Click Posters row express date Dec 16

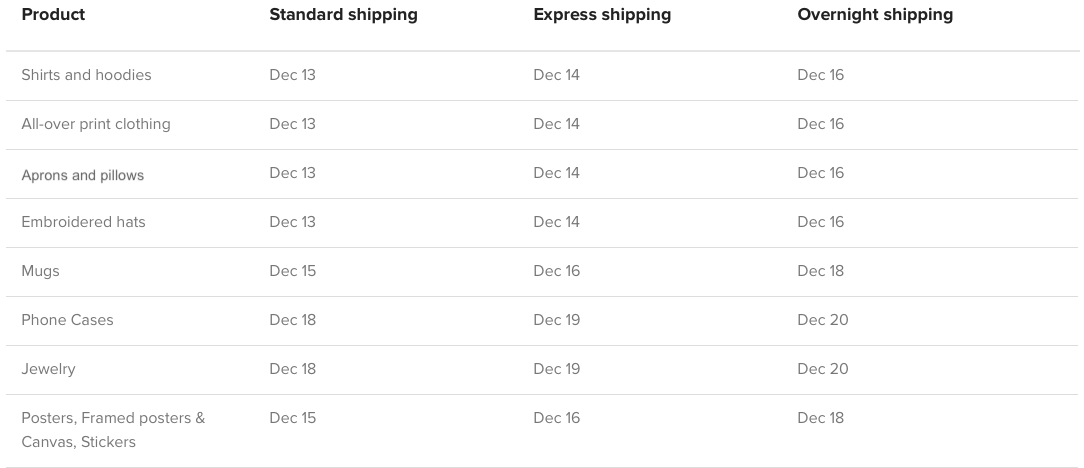[557, 418]
